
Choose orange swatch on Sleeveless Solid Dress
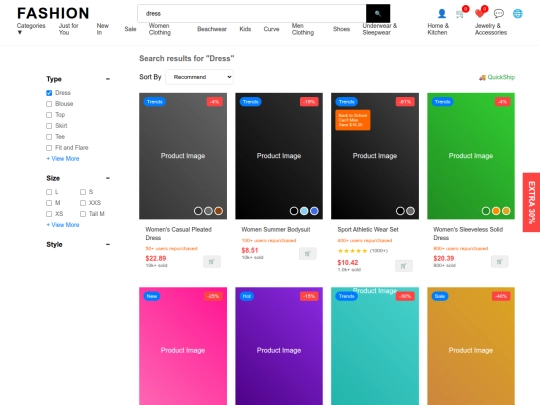(x=496, y=211)
